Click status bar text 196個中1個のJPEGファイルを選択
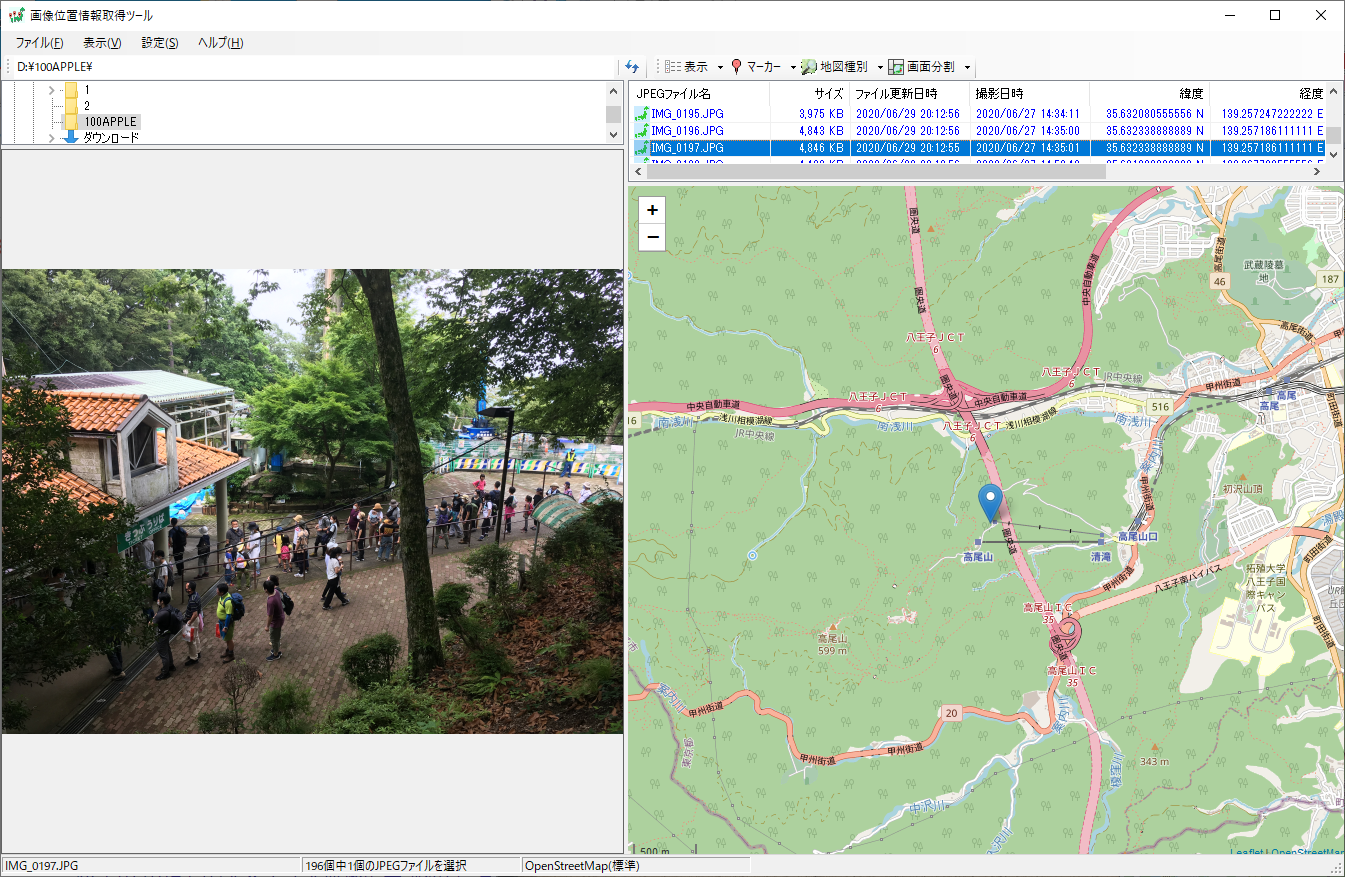 coord(386,866)
